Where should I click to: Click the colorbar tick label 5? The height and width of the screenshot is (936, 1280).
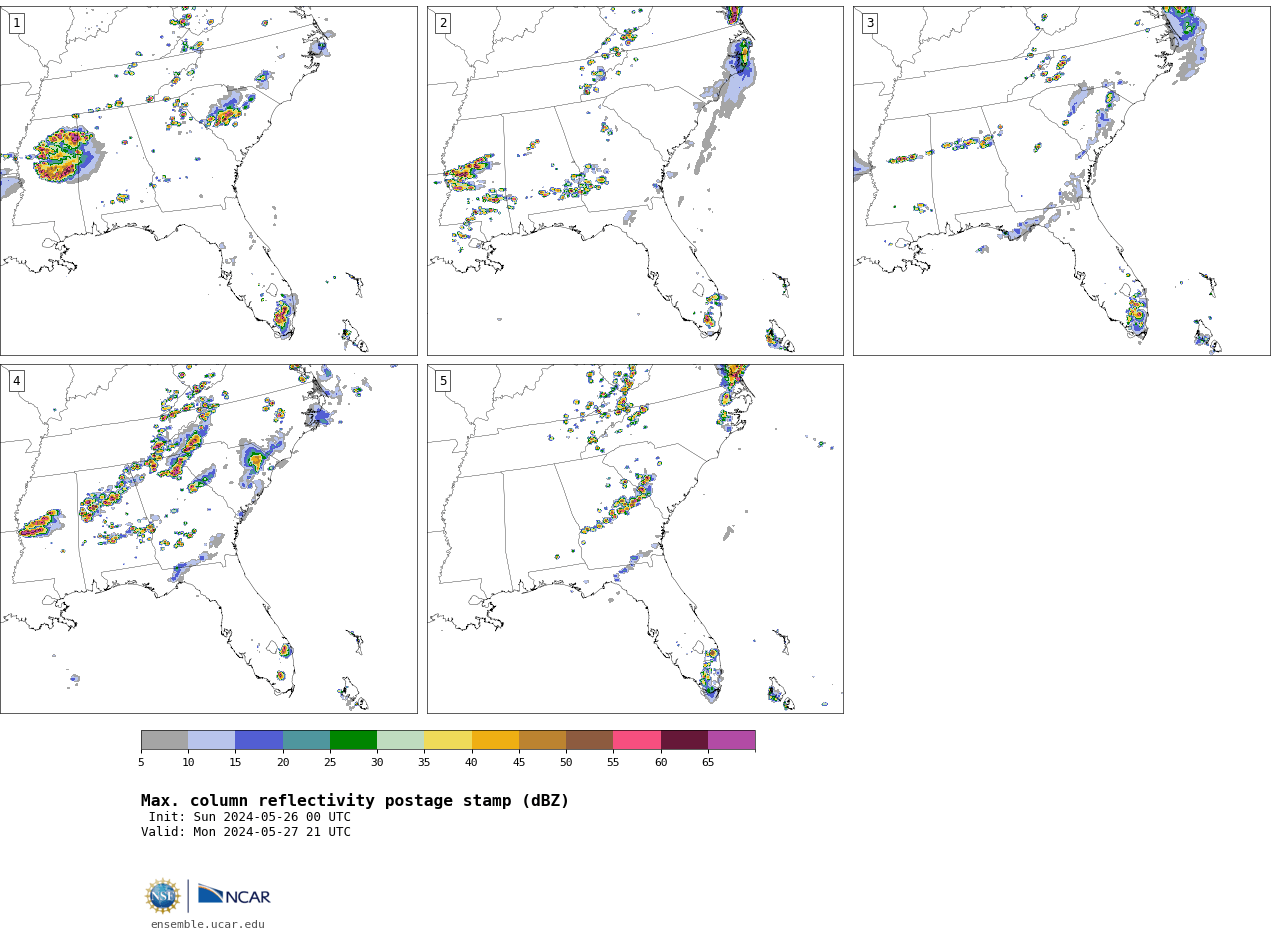click(141, 762)
